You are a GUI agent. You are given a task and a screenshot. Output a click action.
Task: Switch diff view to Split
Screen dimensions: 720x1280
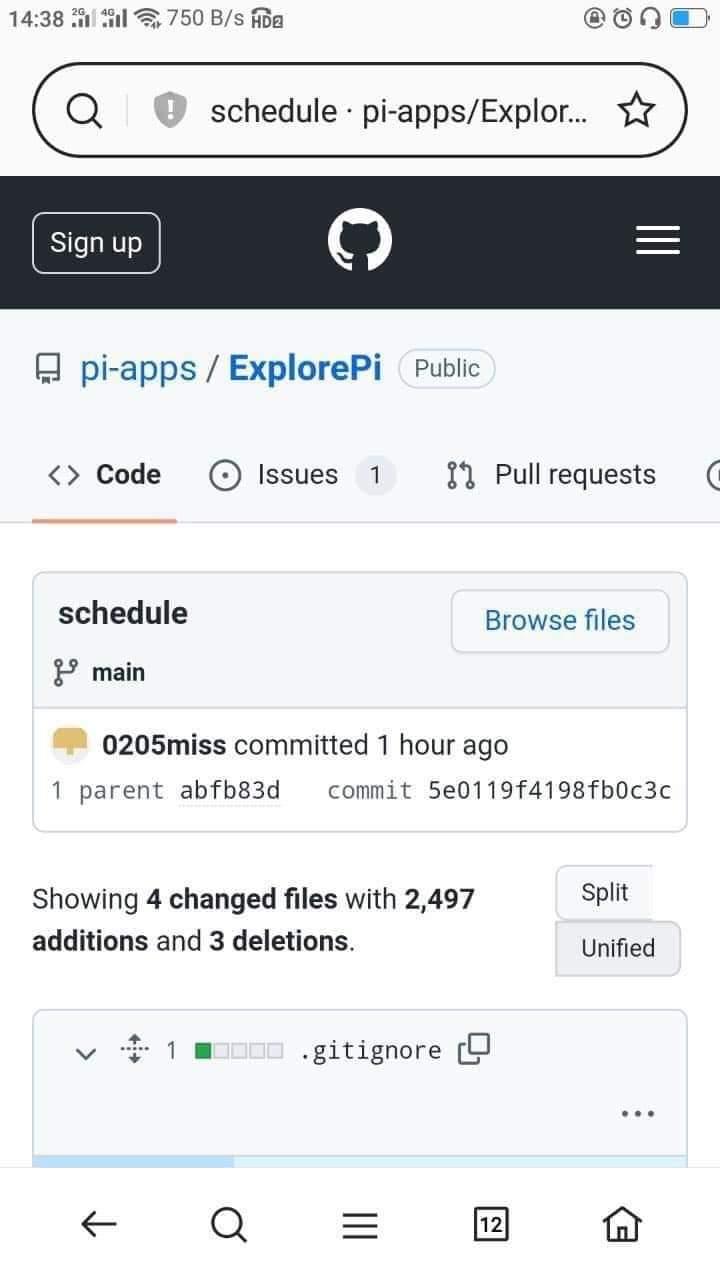tap(604, 892)
